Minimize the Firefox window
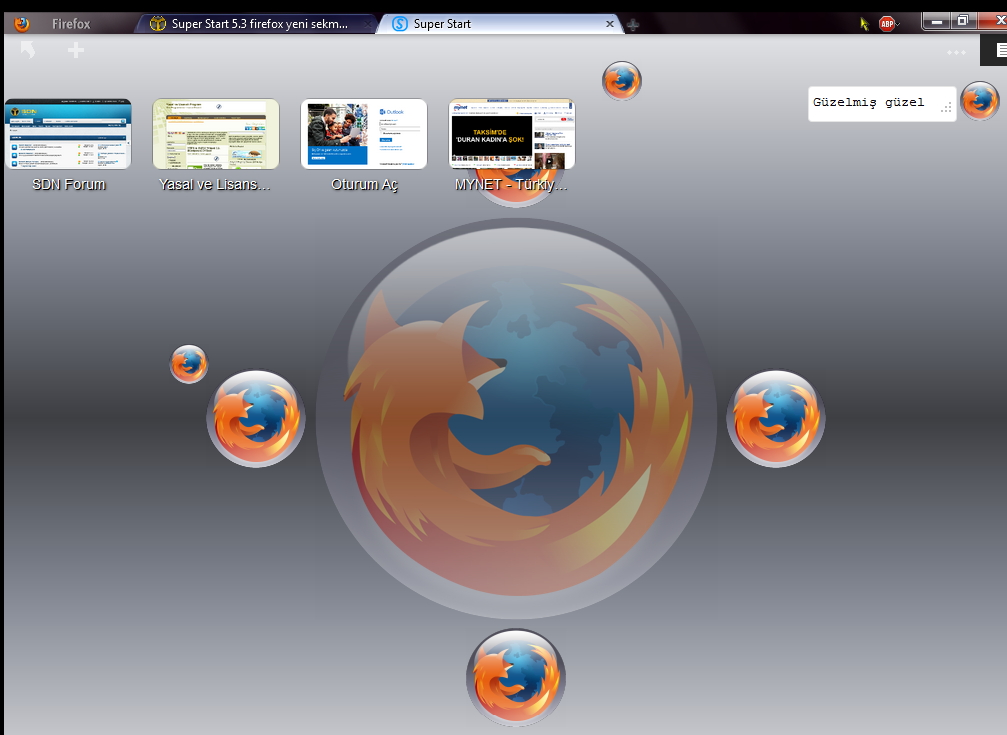The height and width of the screenshot is (735, 1007). tap(937, 21)
